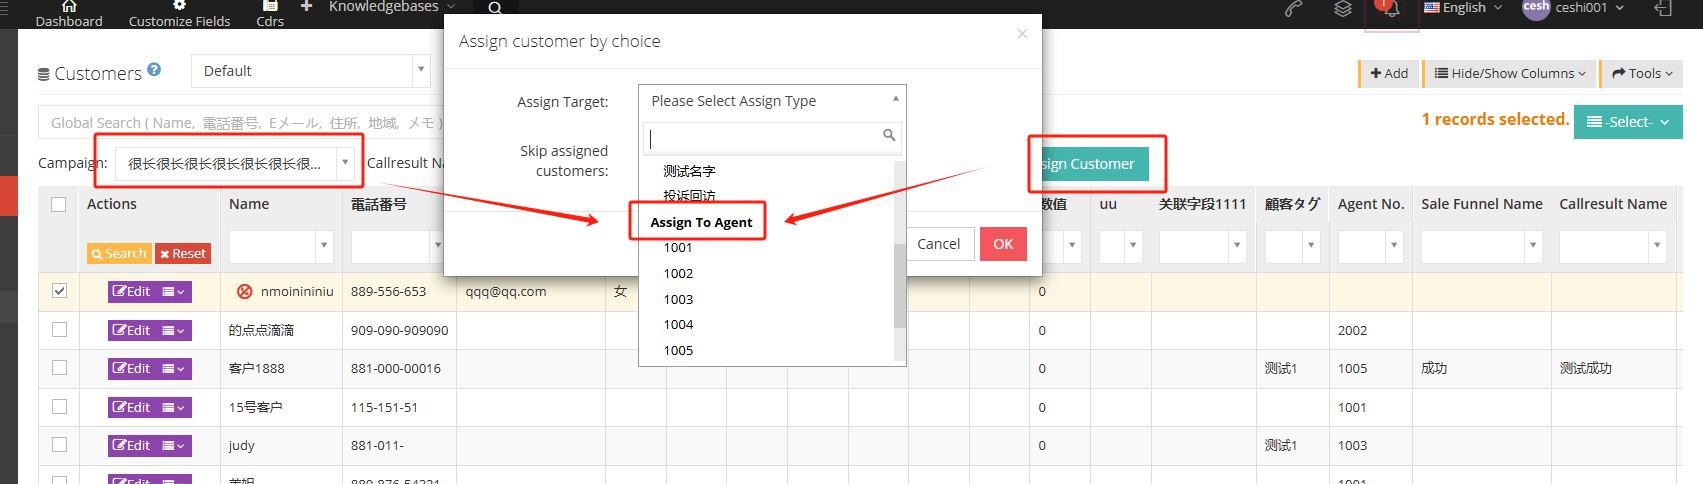
Task: Click the magnifier in the assign dropdown search
Action: (x=889, y=135)
